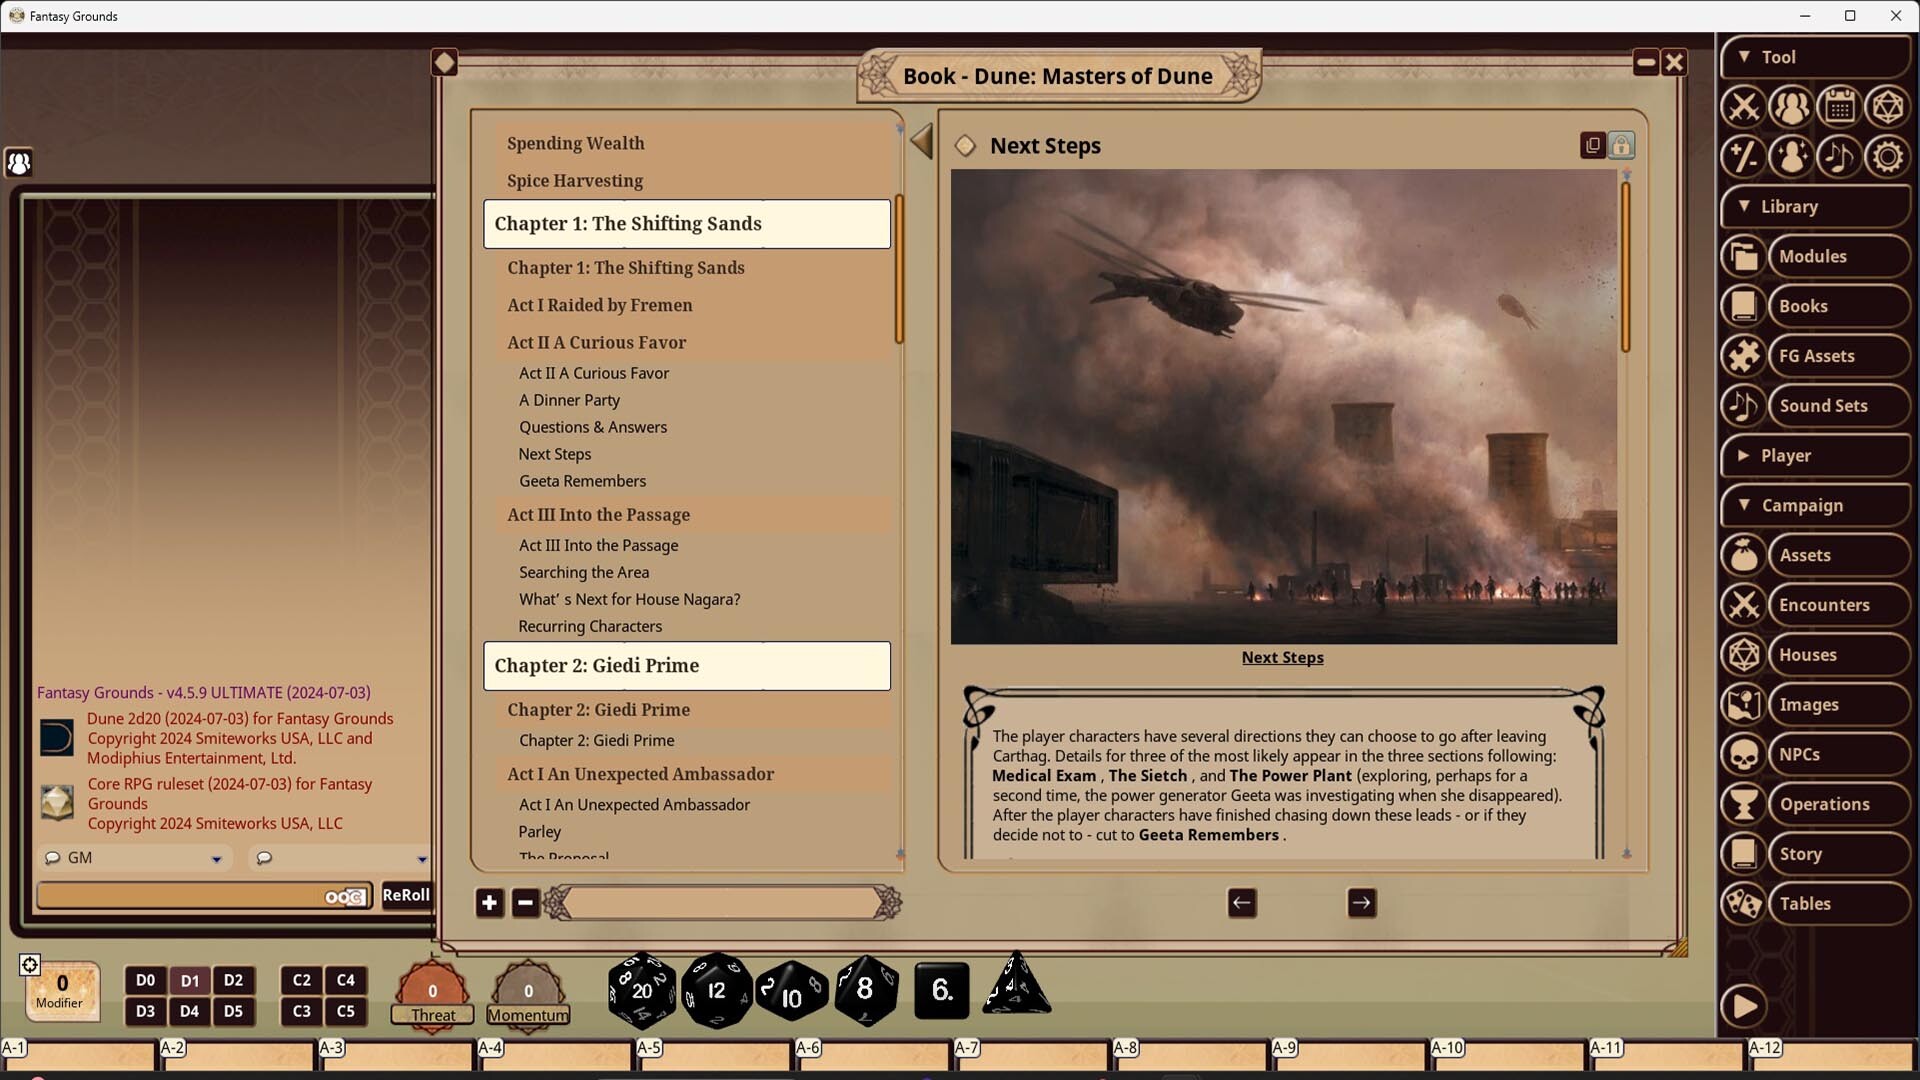Open the NPCs skull icon
The height and width of the screenshot is (1080, 1920).
tap(1743, 755)
